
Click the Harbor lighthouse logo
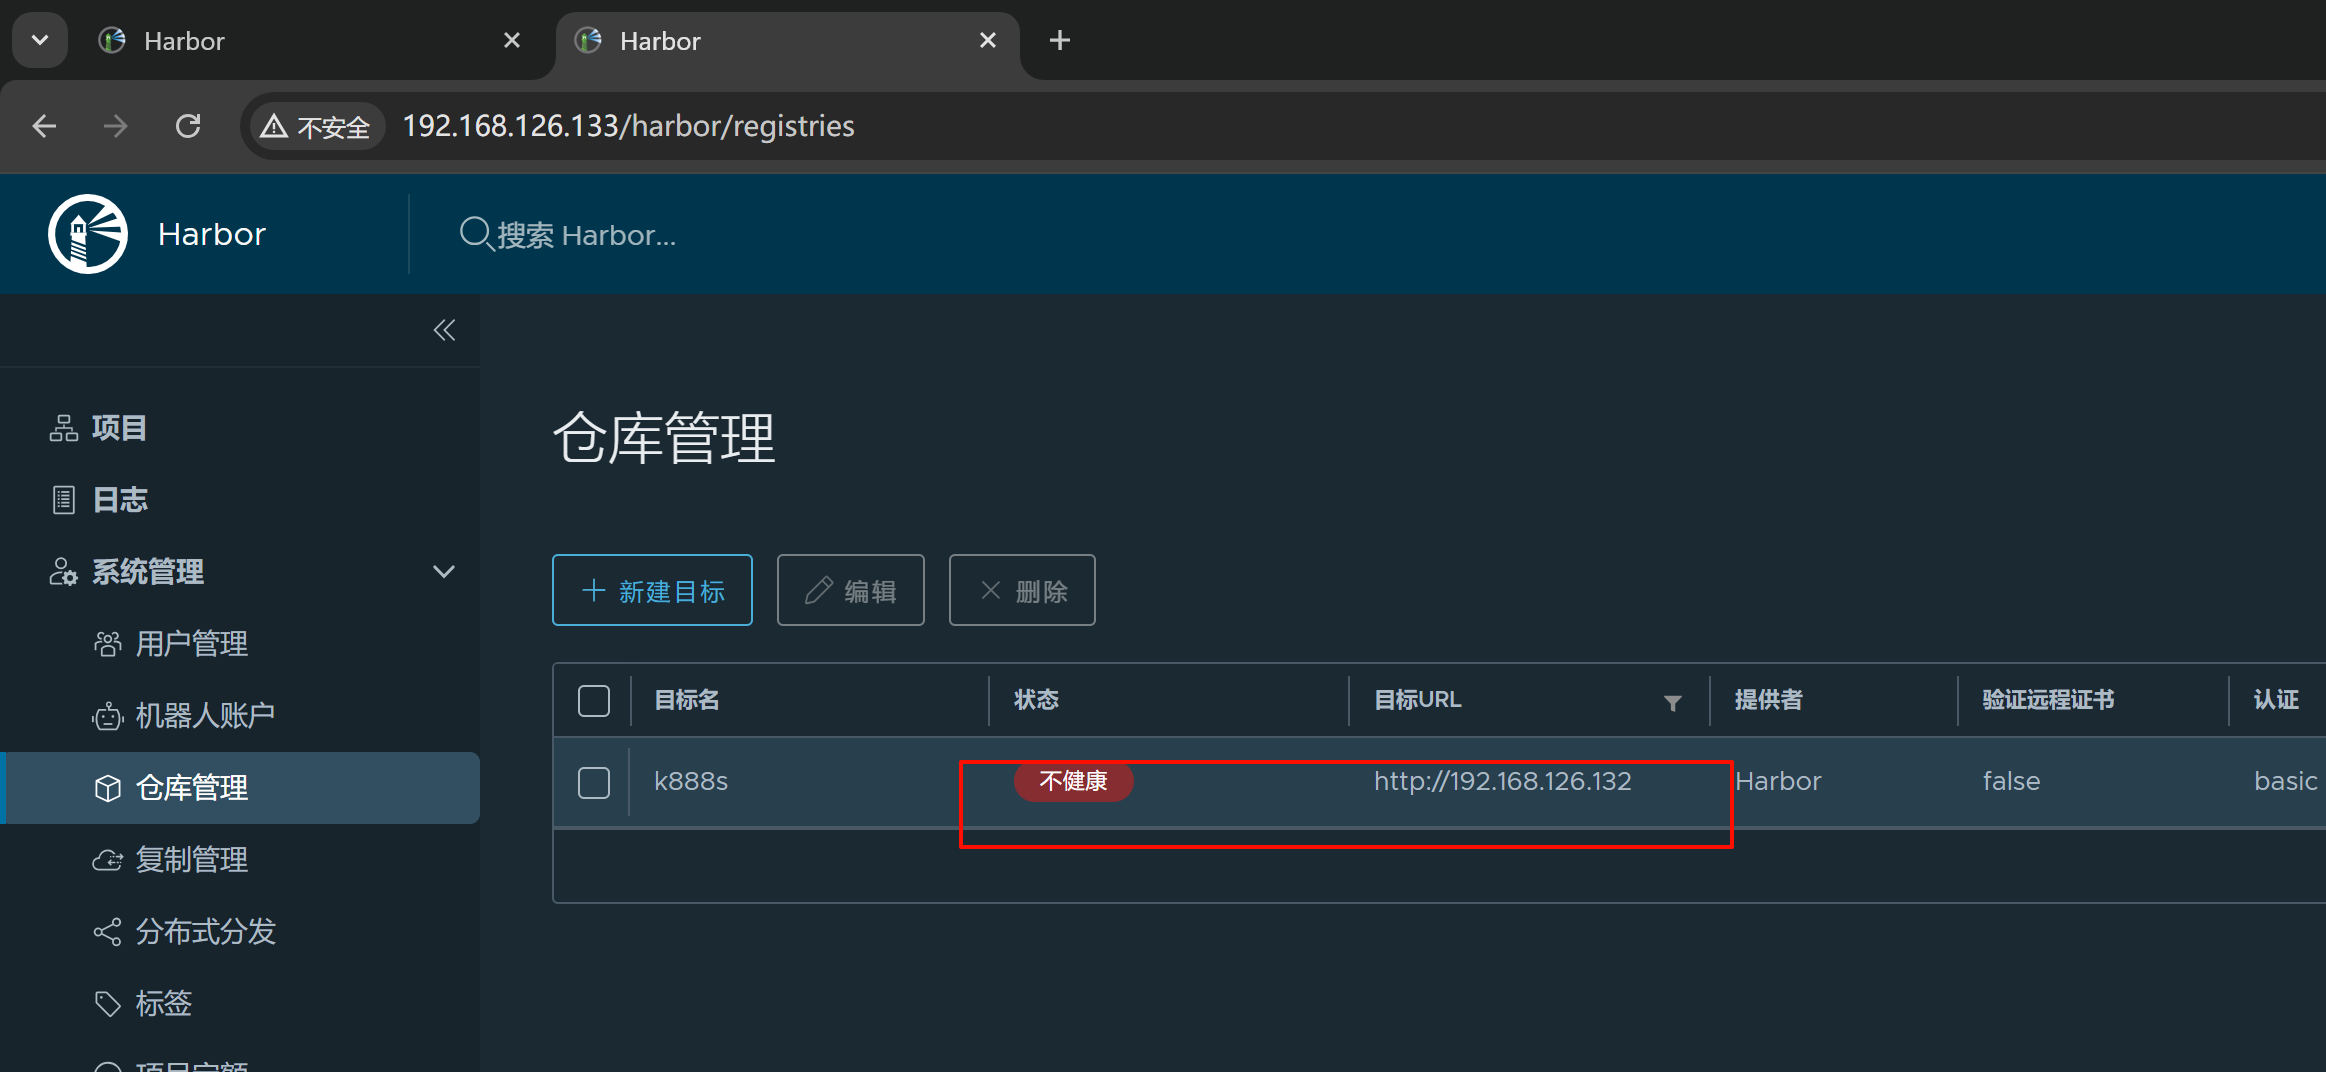[x=88, y=234]
